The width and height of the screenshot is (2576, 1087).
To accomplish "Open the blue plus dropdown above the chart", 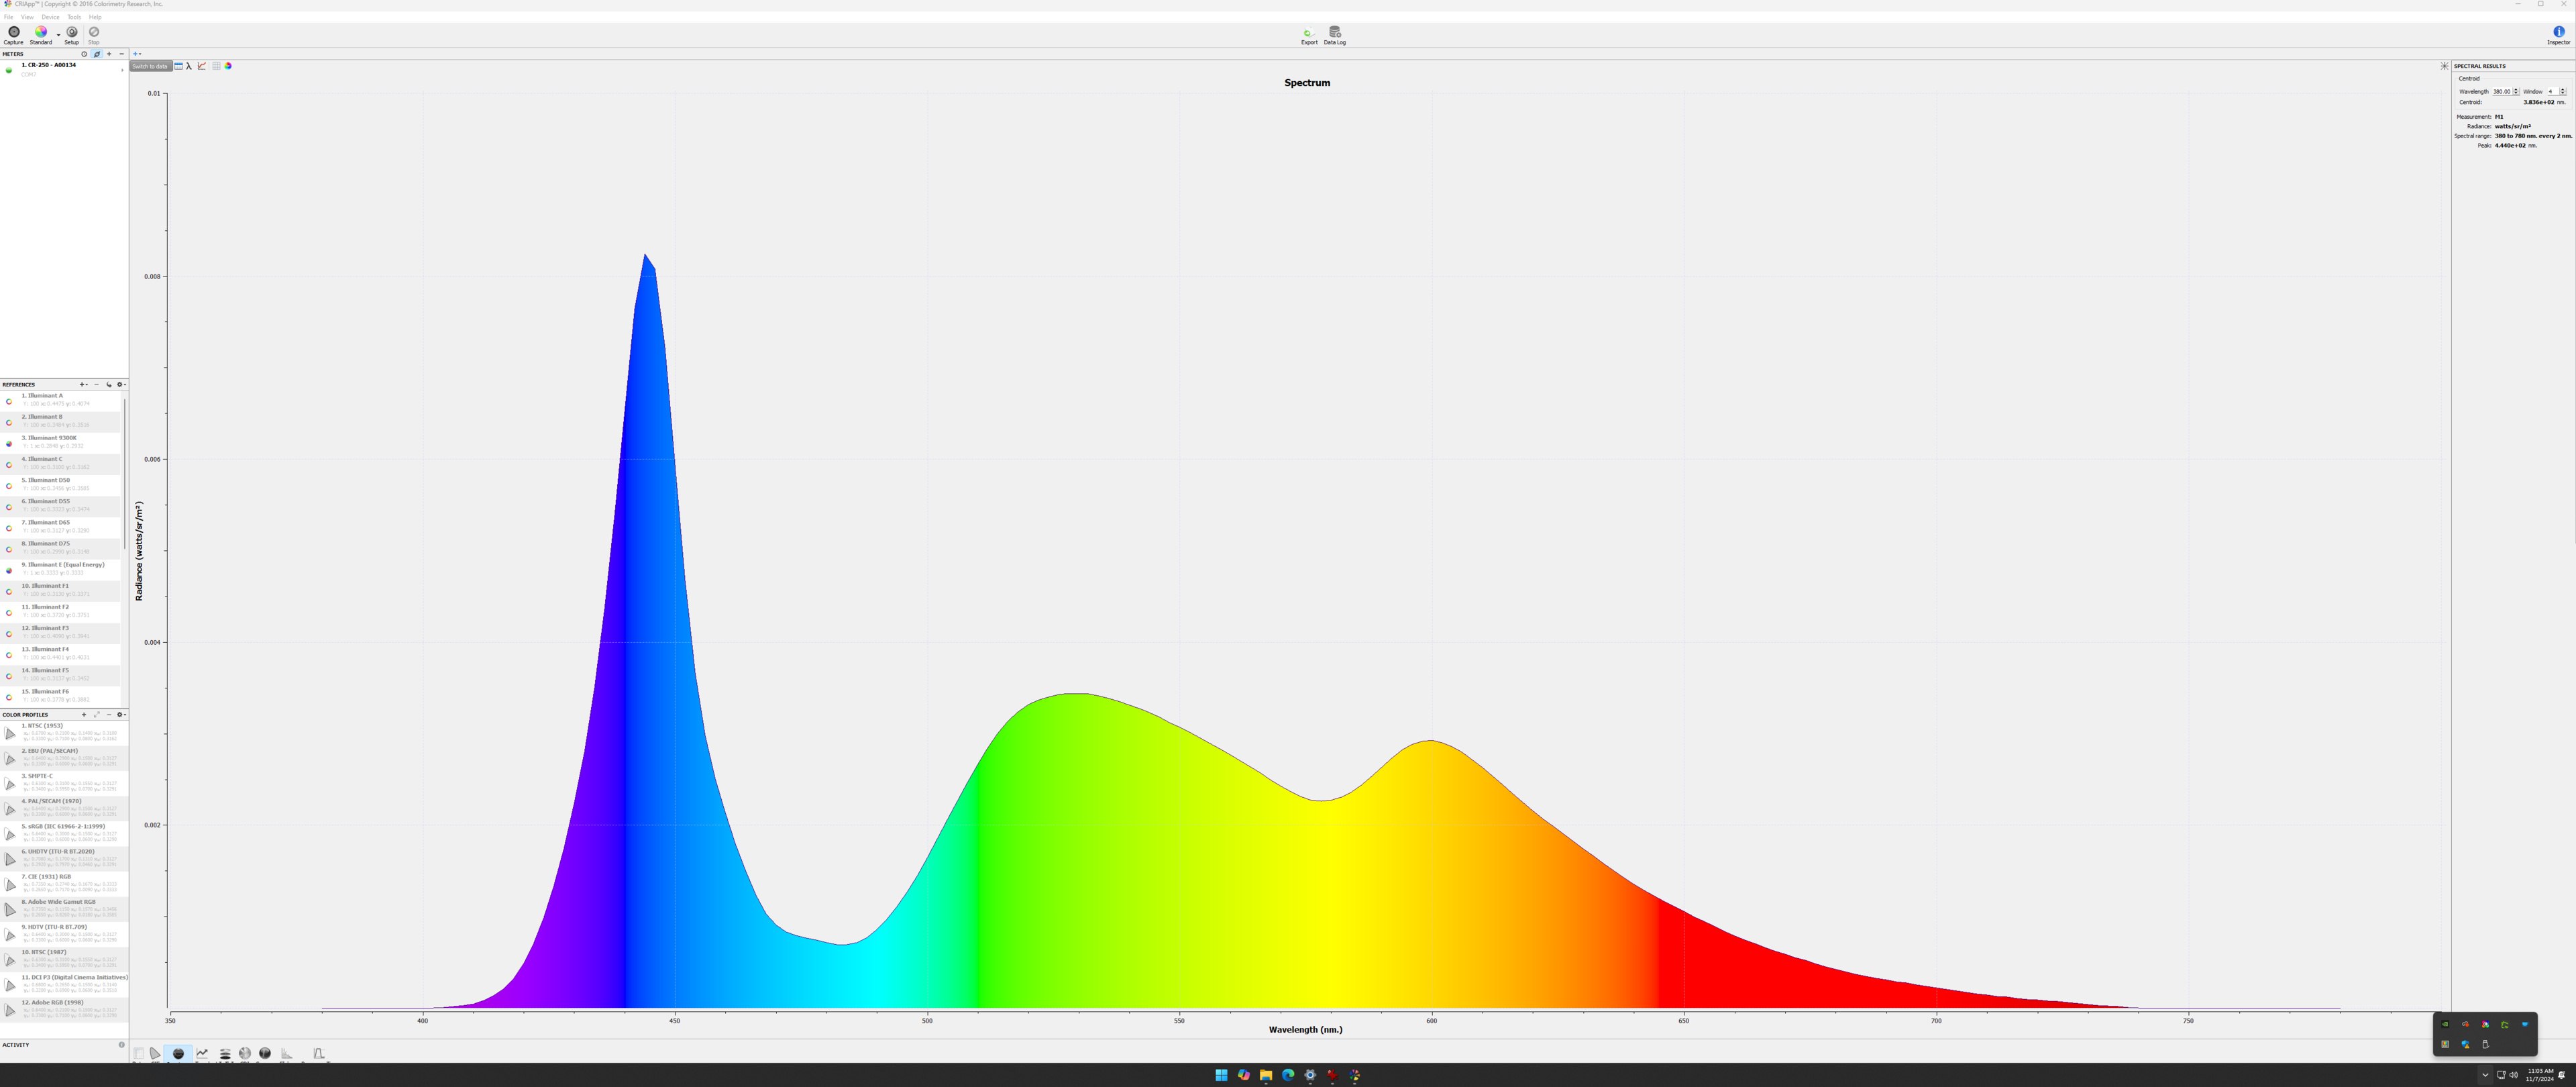I will click(x=137, y=54).
